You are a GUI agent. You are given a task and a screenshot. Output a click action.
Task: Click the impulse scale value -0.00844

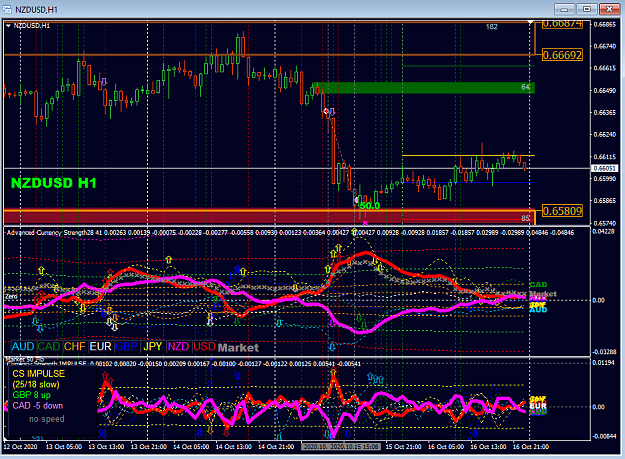[x=605, y=436]
